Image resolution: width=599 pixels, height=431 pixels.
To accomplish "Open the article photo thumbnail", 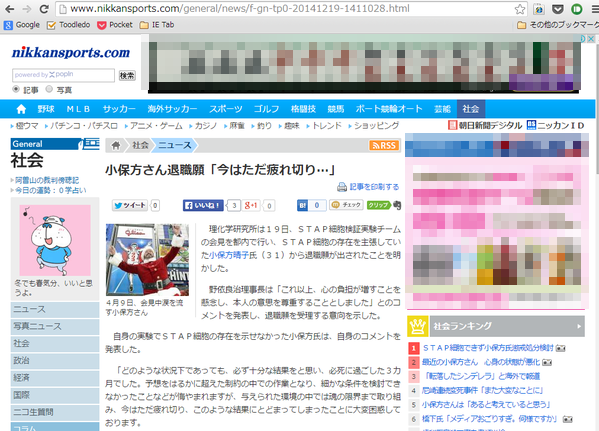I will (x=147, y=260).
